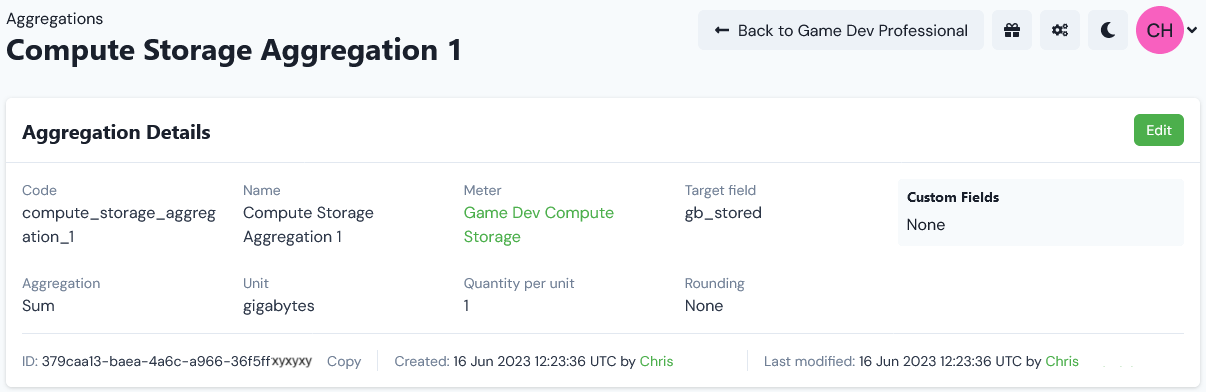Go back to Game Dev Professional

click(841, 30)
